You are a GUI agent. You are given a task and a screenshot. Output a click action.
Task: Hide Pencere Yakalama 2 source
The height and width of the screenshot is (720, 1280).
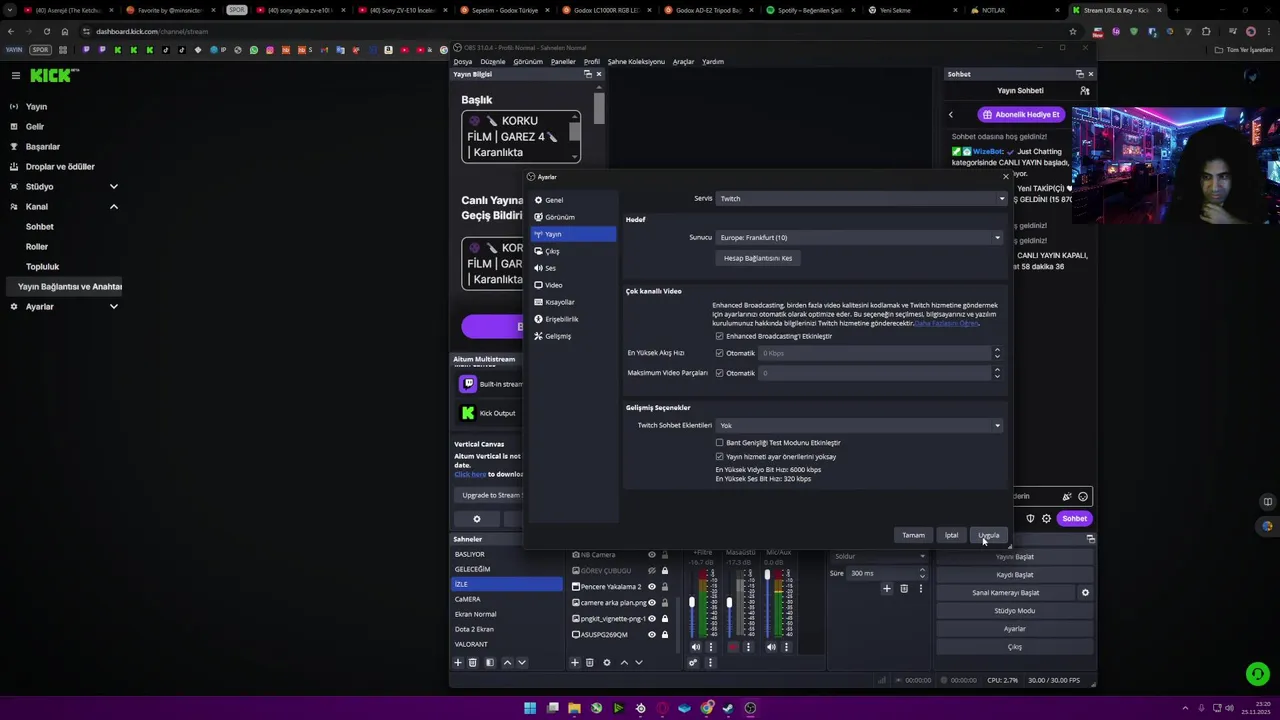652,587
